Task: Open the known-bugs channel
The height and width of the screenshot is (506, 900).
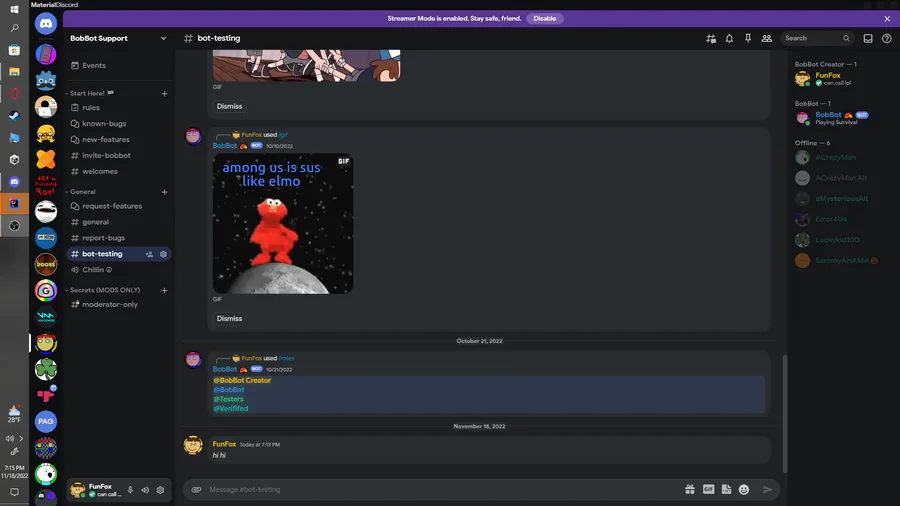Action: [x=119, y=124]
